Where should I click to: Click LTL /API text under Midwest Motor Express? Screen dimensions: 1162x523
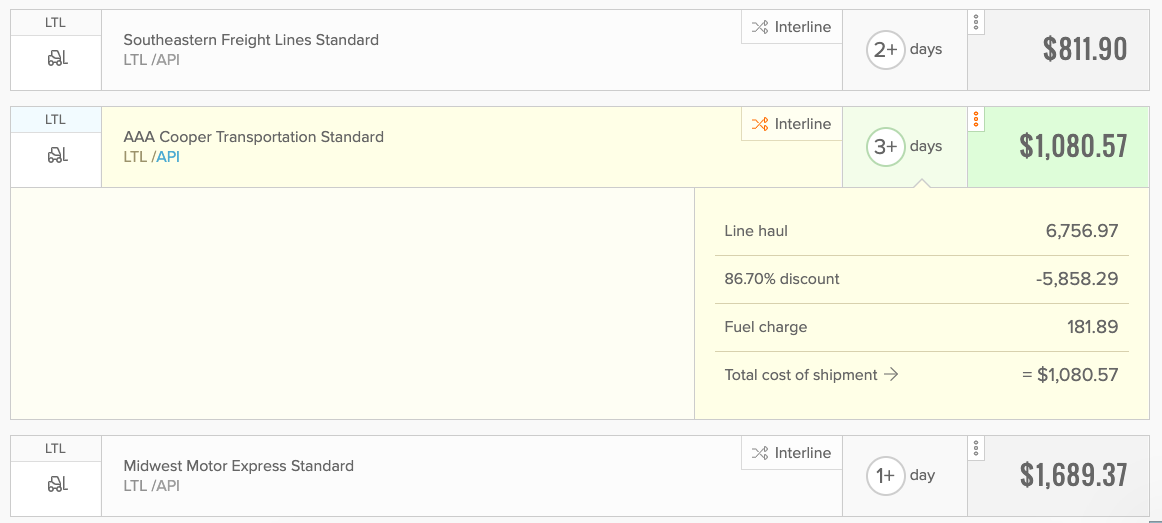click(x=151, y=486)
